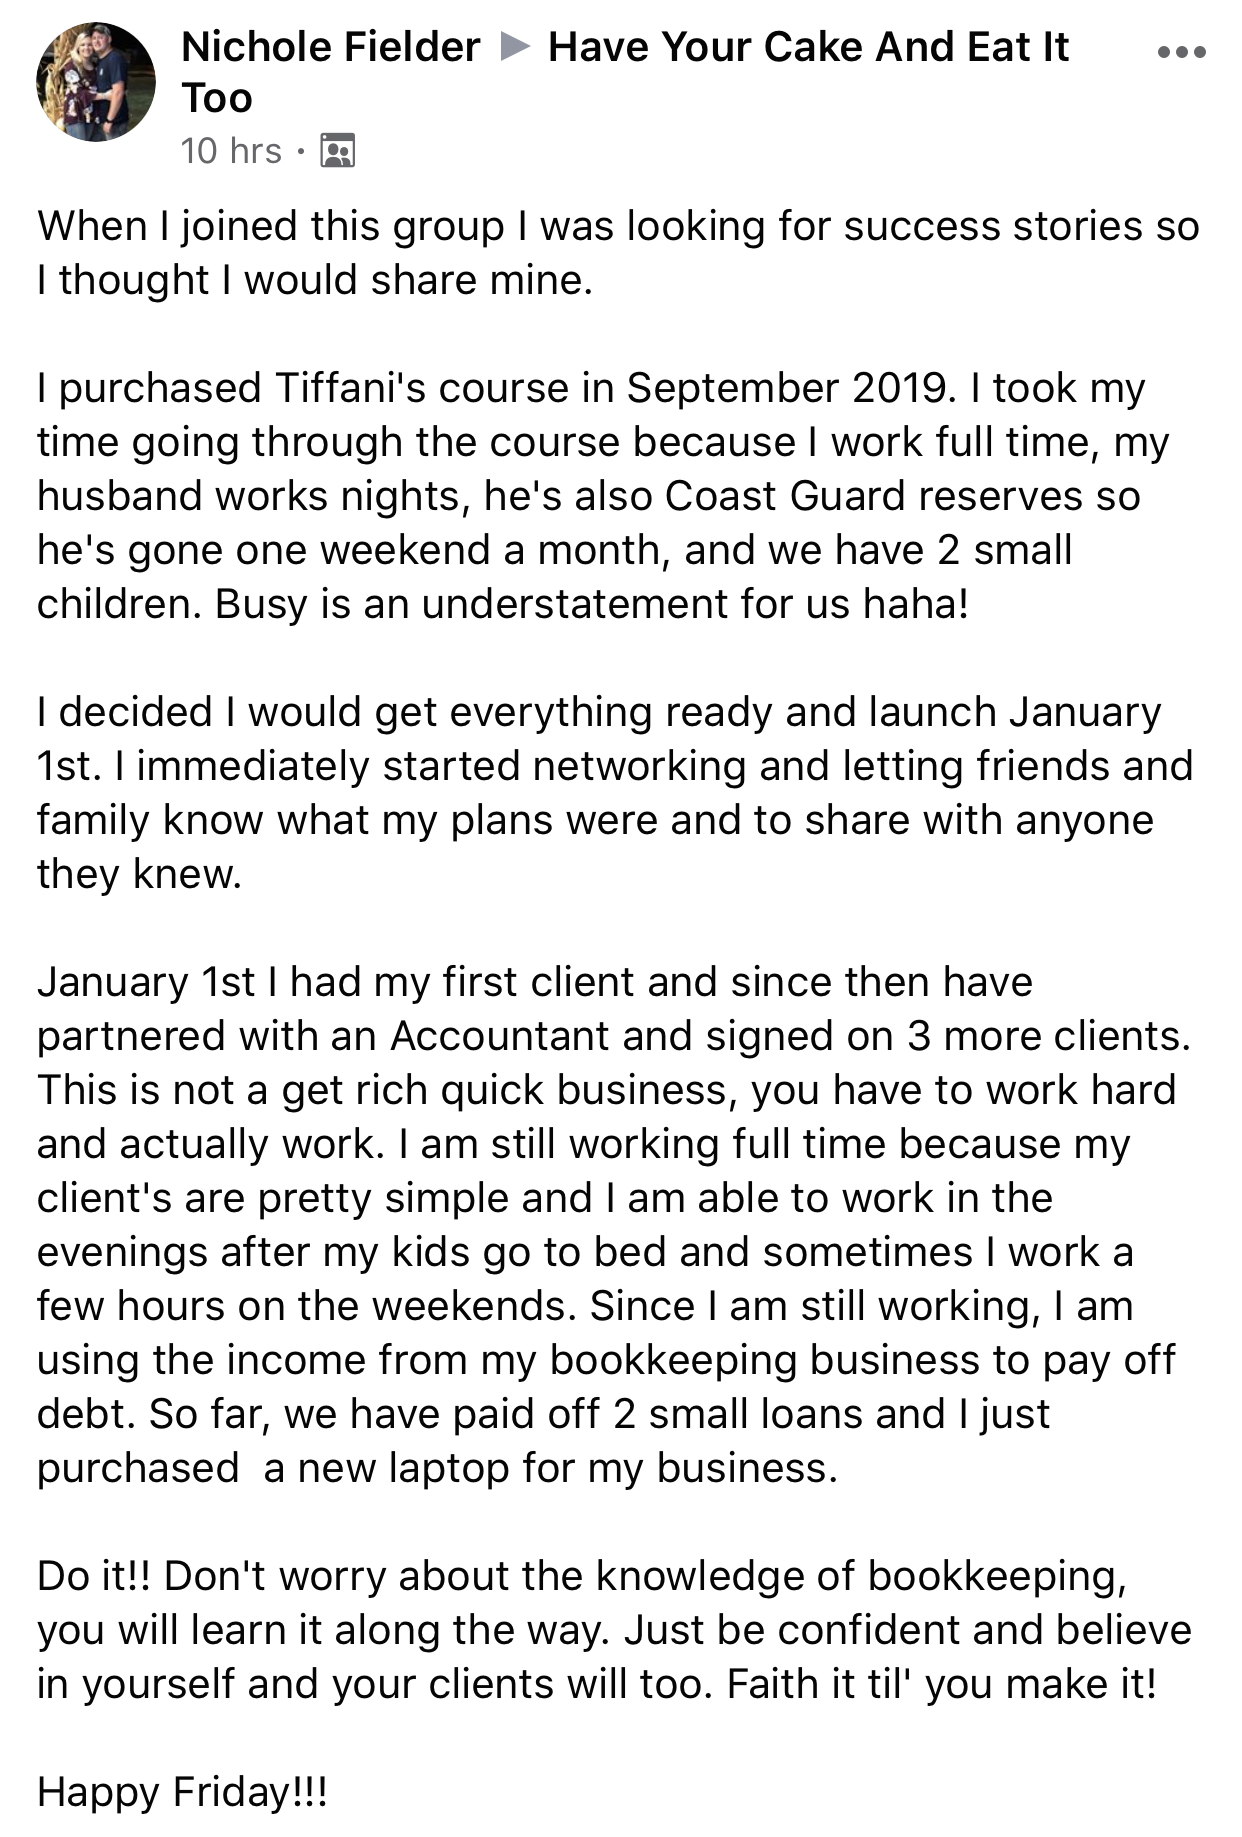Click the words 'new laptop' in the post

click(404, 1468)
